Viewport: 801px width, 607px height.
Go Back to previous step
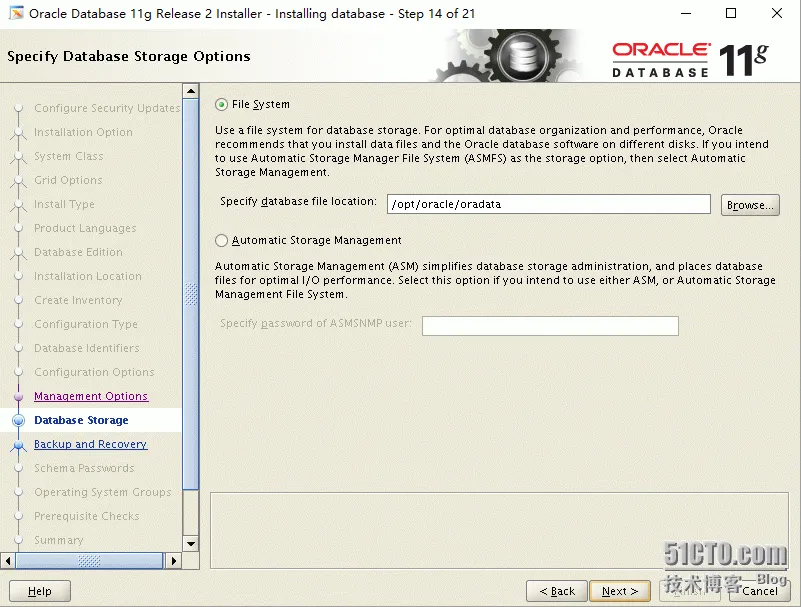pos(557,591)
